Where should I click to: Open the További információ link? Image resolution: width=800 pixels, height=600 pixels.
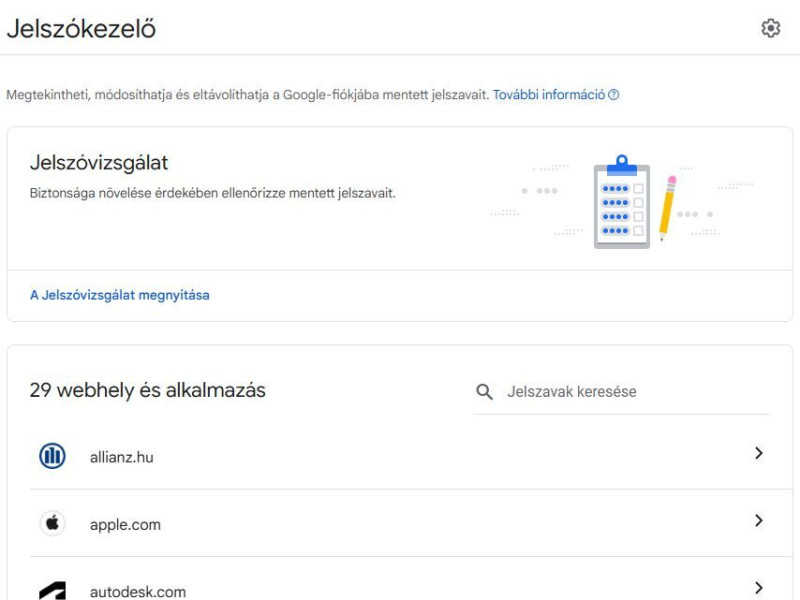(548, 95)
